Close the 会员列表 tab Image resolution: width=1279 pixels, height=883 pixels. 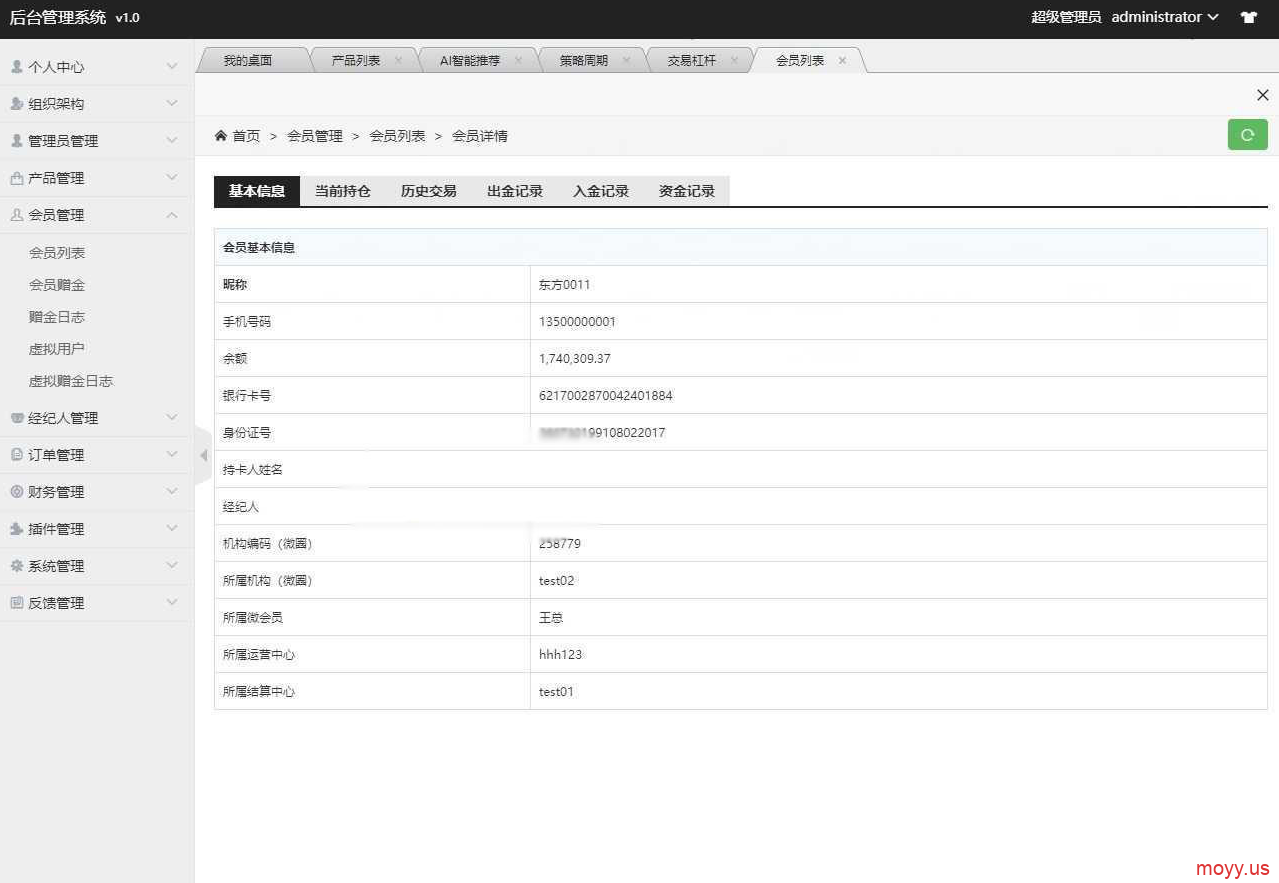coord(842,60)
